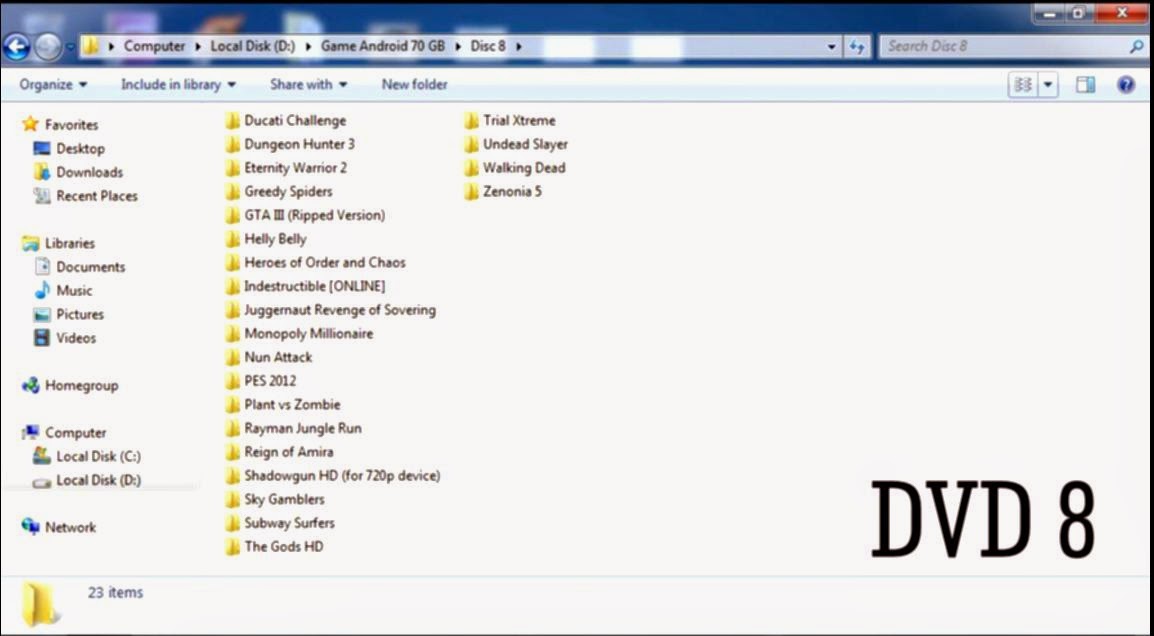Screen dimensions: 1154x636
Task: Select the Greedy Spiders folder icon
Action: [x=233, y=191]
